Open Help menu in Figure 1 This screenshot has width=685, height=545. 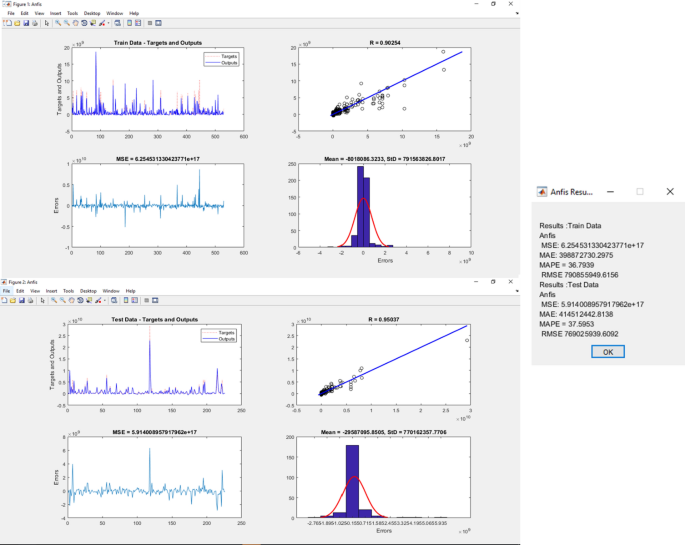(x=134, y=14)
